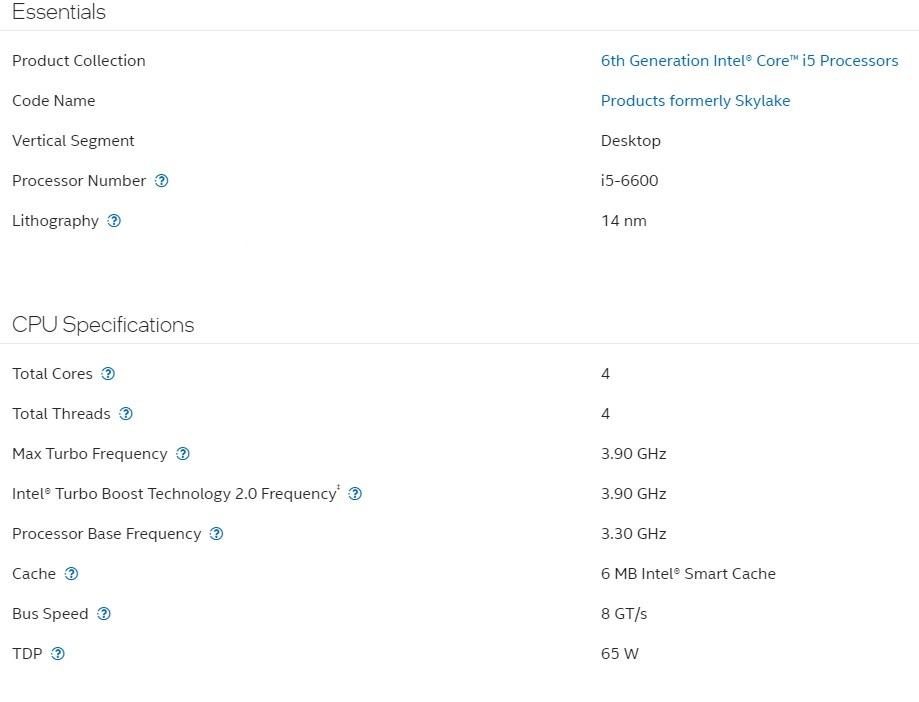
Task: Open the Lithography info tooltip icon
Action: click(x=114, y=221)
